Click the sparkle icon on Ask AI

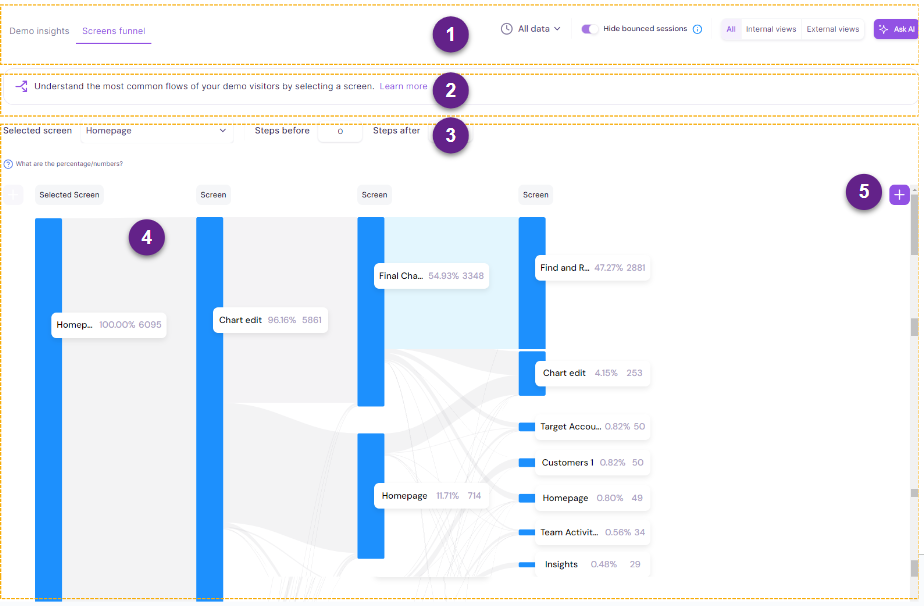click(884, 30)
